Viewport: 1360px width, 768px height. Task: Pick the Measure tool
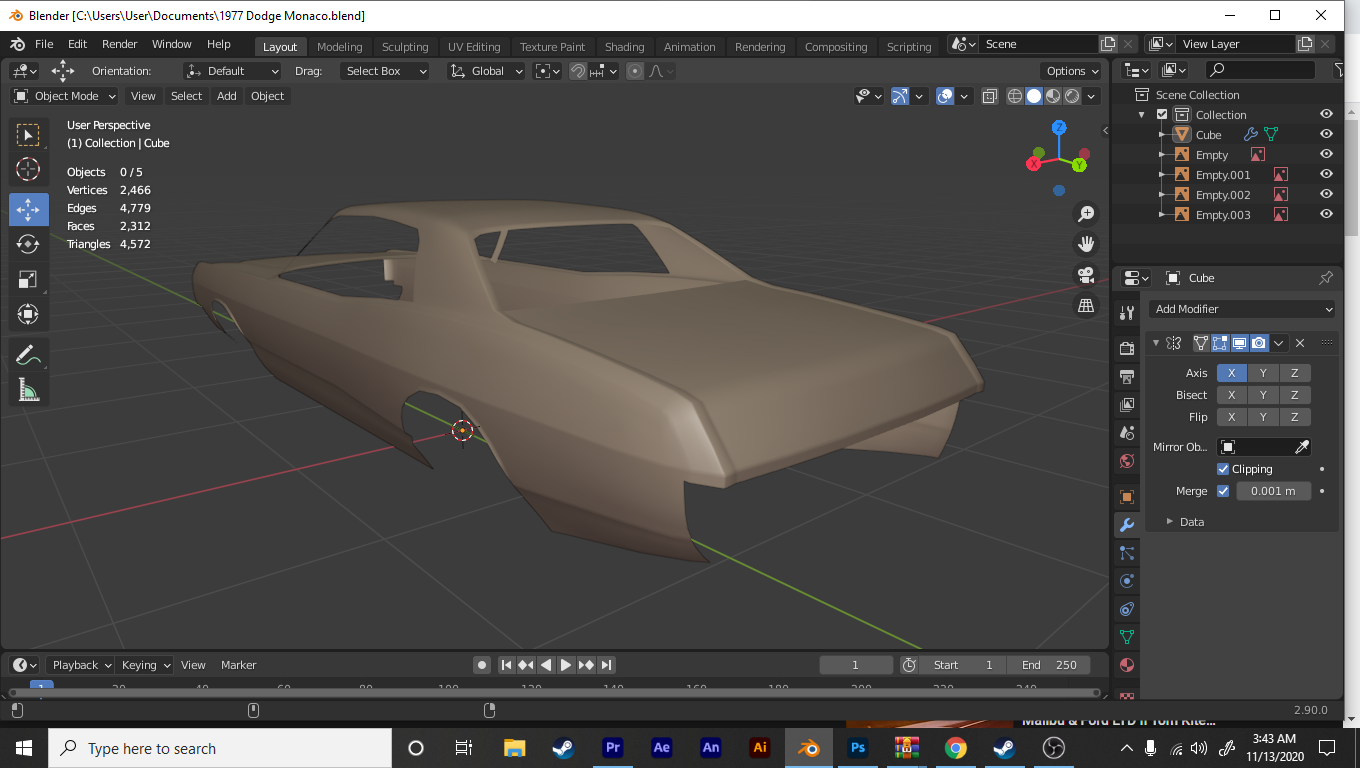pos(28,390)
